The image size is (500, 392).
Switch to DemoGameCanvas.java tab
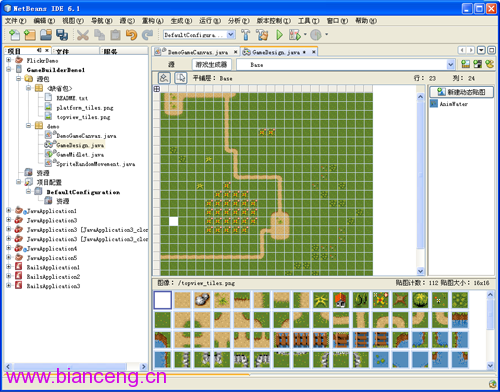click(x=197, y=52)
